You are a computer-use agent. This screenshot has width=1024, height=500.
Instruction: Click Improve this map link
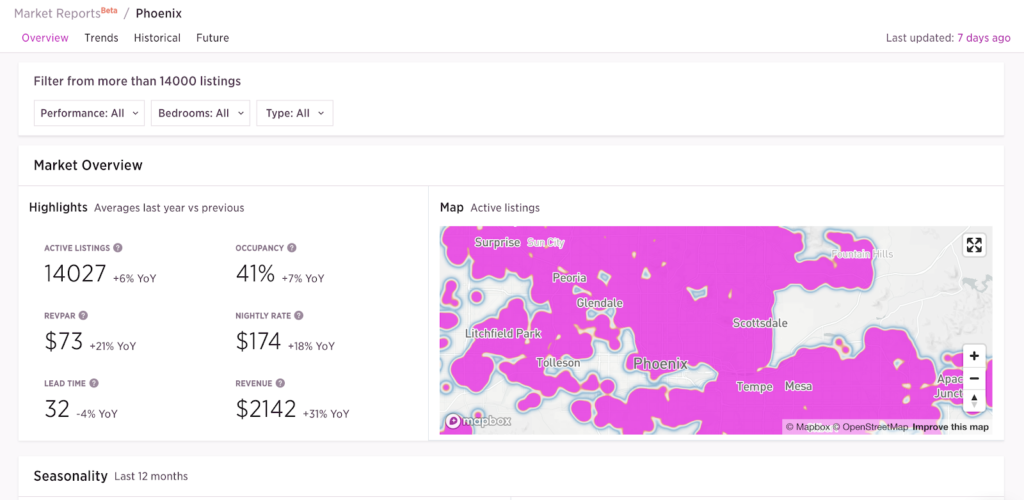[x=951, y=427]
